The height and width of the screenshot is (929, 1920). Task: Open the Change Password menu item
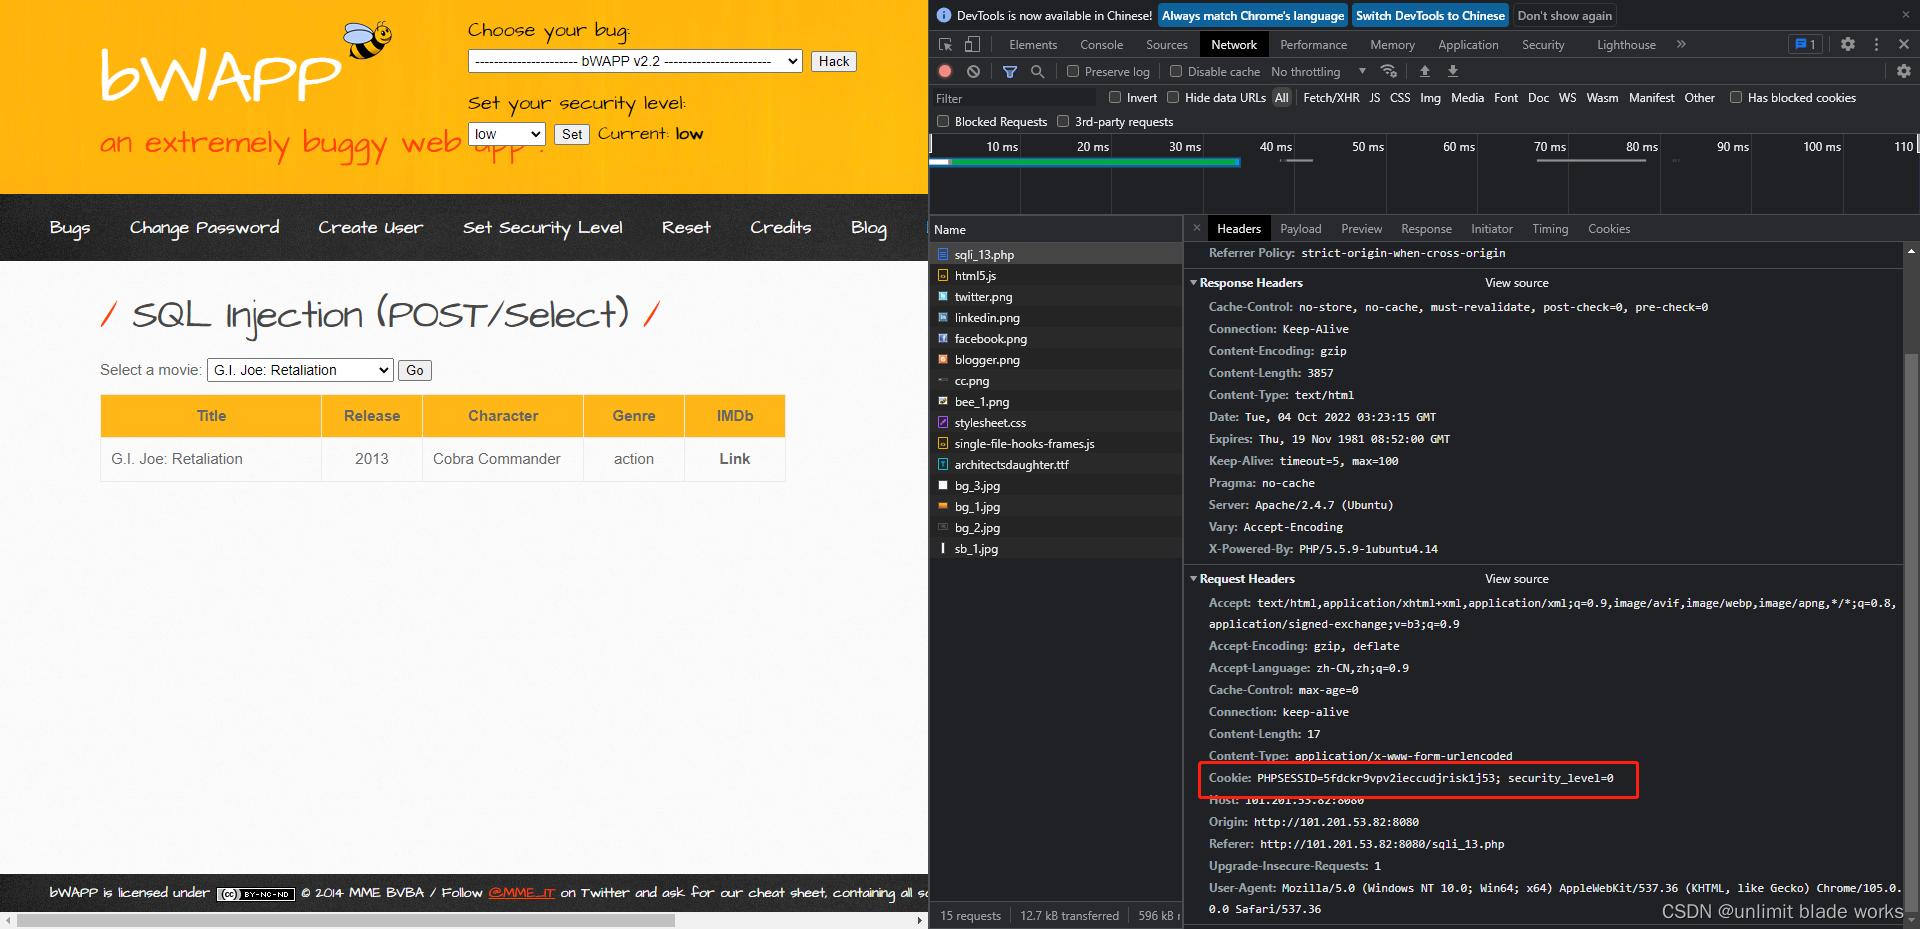click(x=204, y=227)
